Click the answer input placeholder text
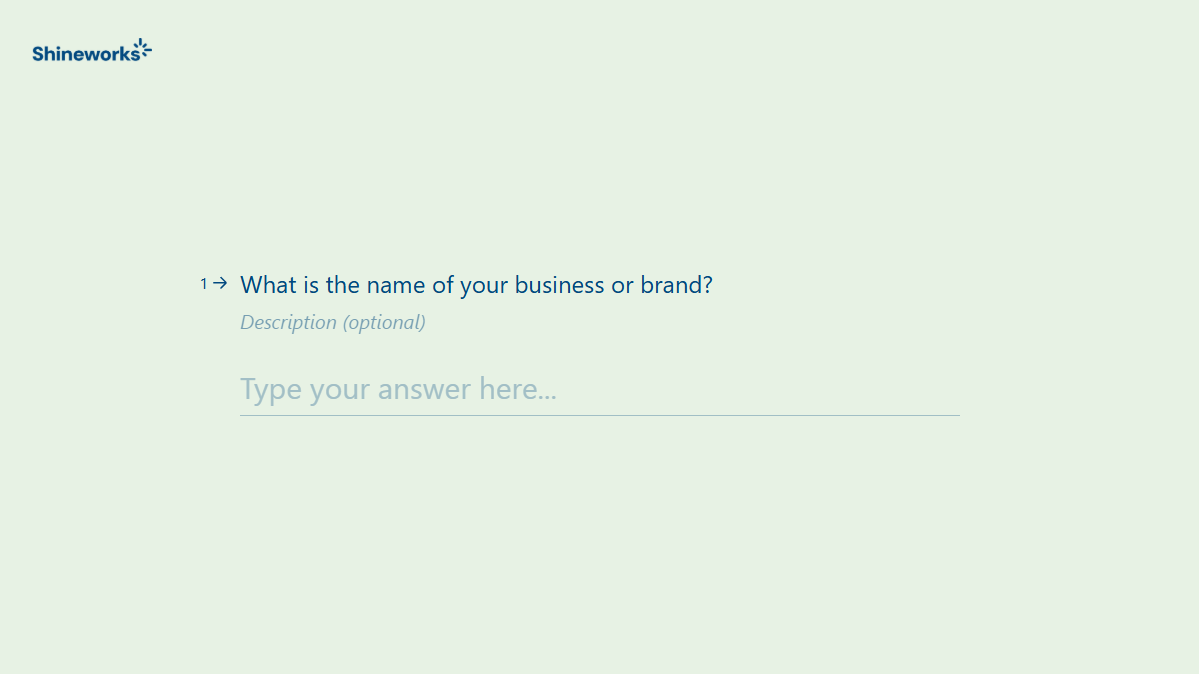 coord(398,389)
